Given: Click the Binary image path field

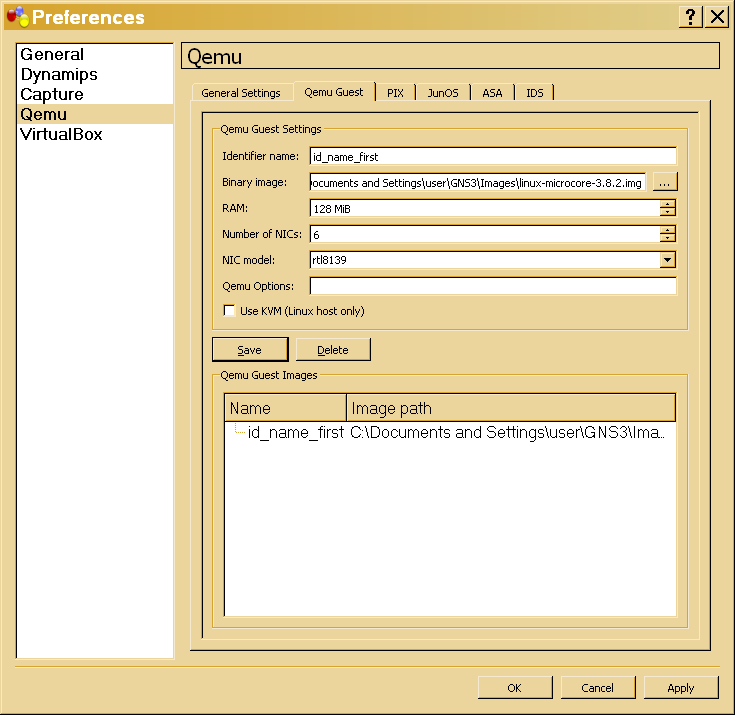Looking at the screenshot, I should pos(478,182).
